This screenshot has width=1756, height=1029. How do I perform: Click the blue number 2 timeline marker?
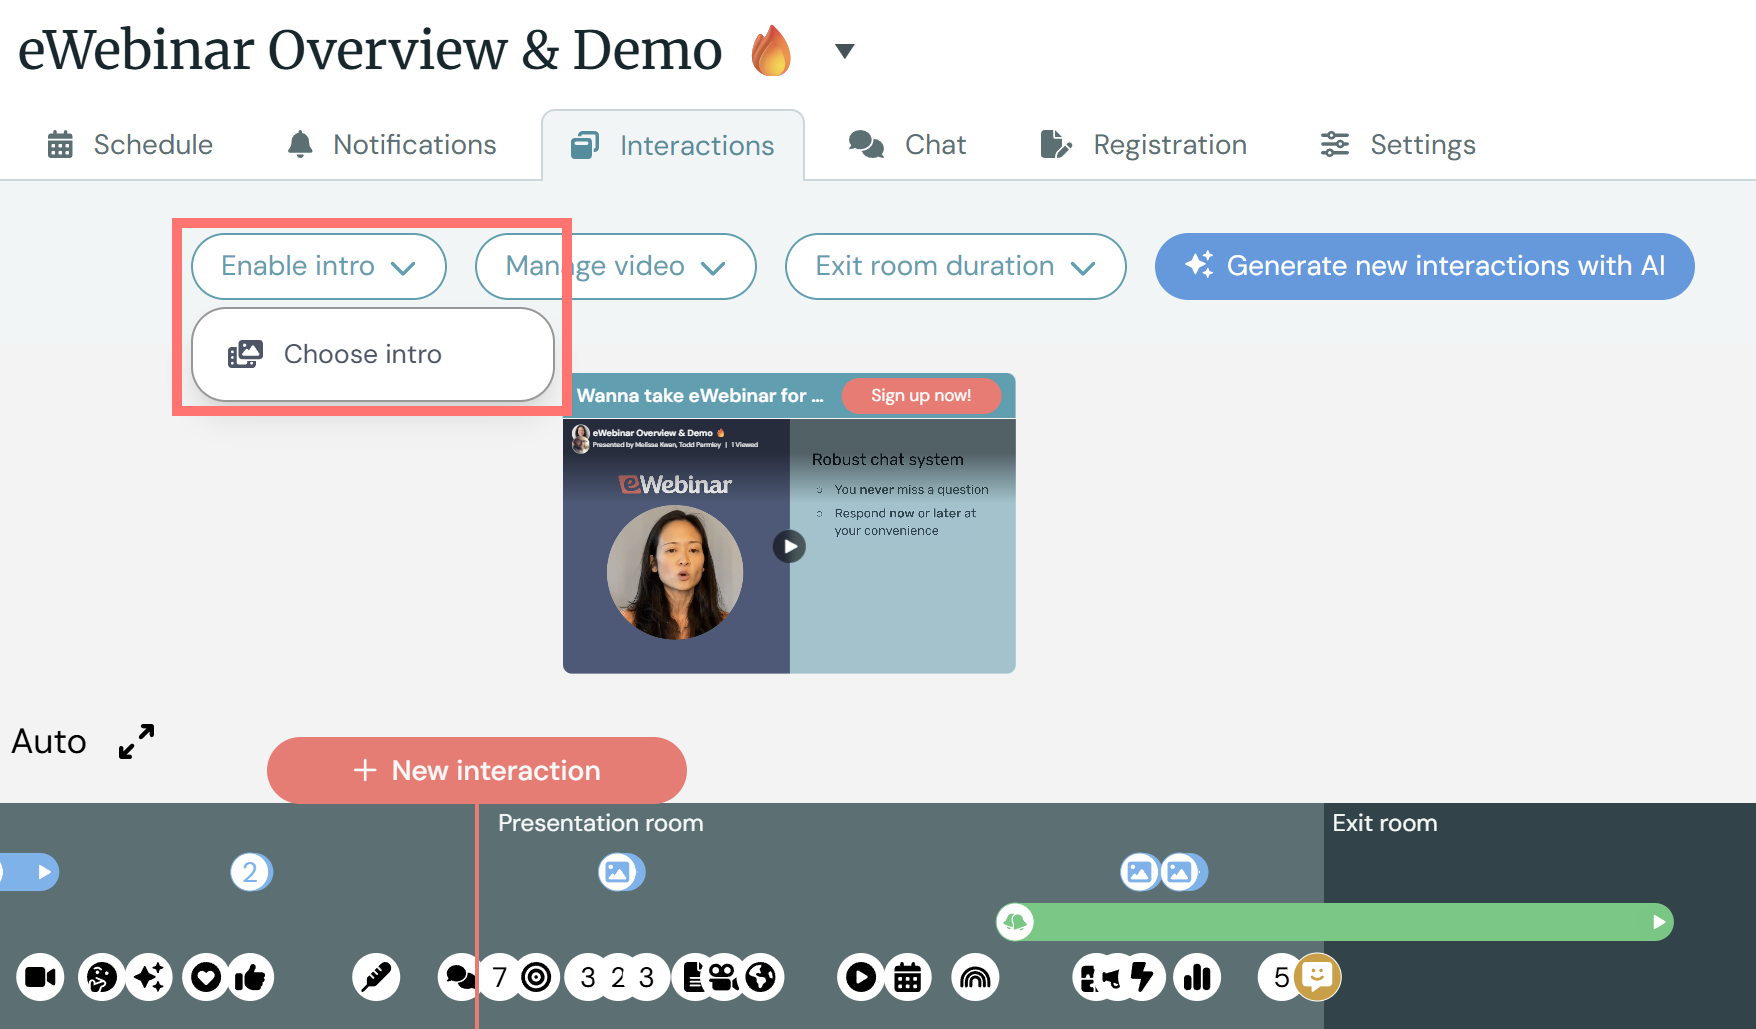coord(250,872)
